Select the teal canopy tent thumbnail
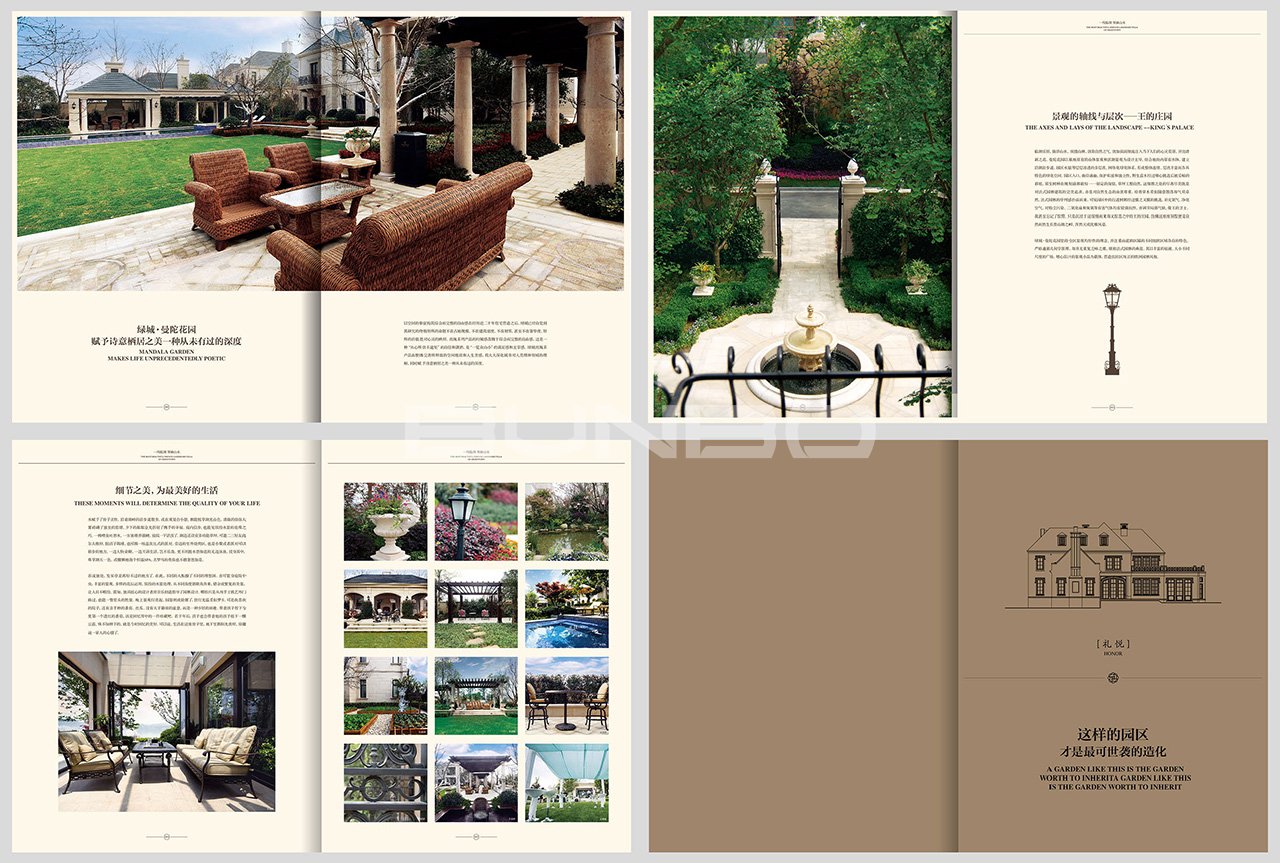1280x863 pixels. [566, 782]
